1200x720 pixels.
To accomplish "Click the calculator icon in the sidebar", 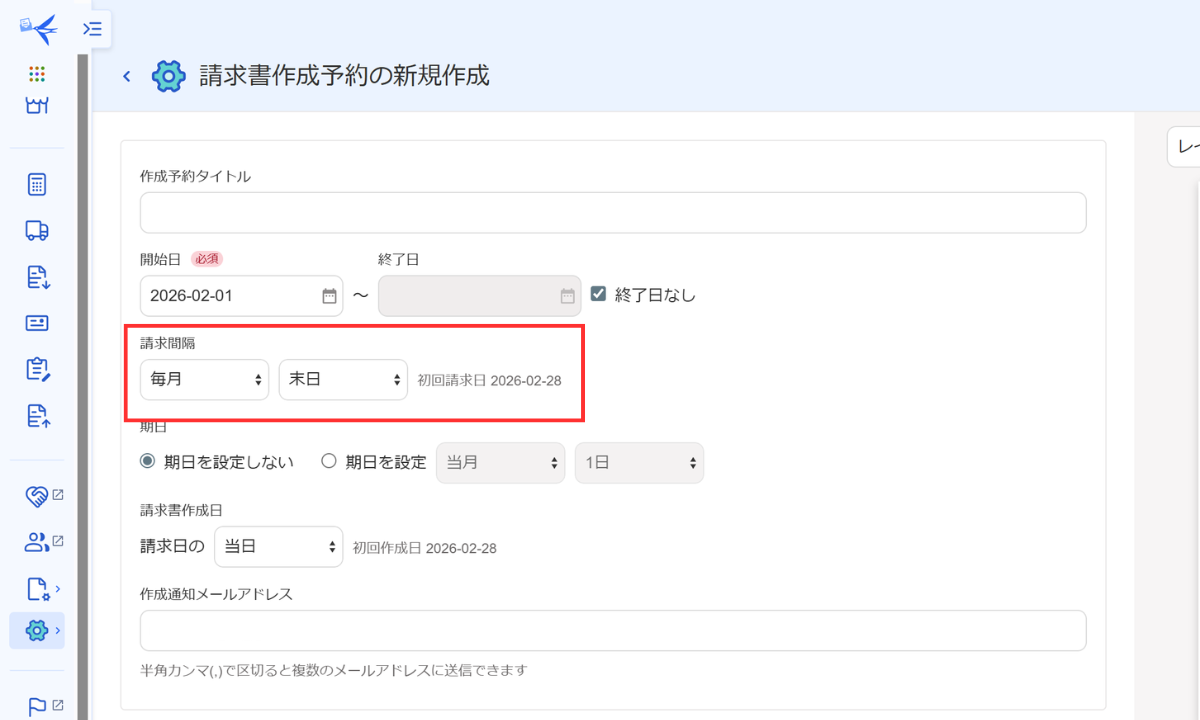I will point(37,184).
